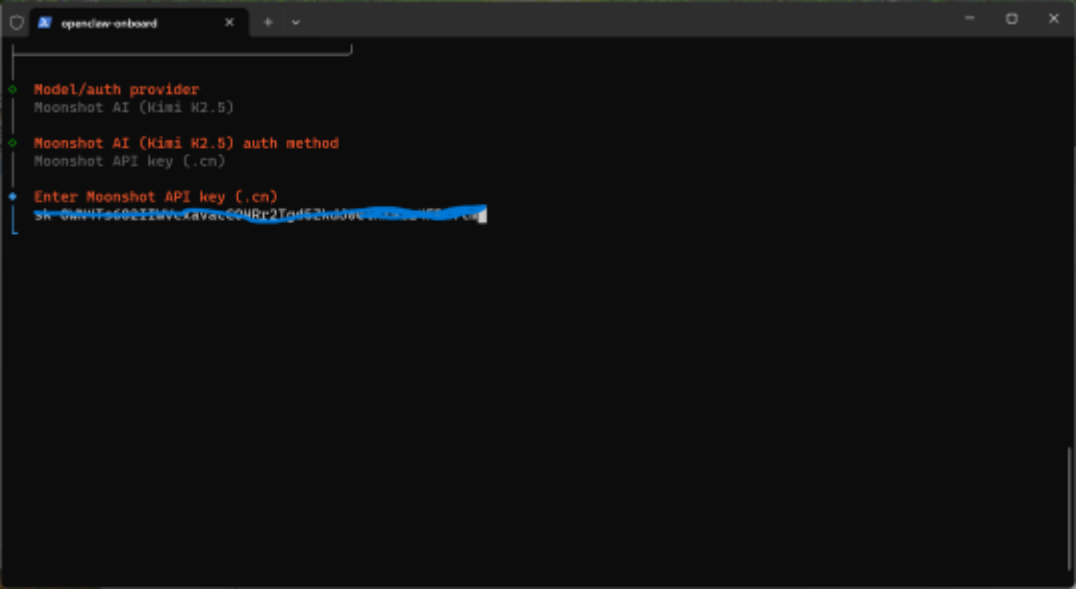Click the gray "Moonshot API key (.cn)" answer text
Image resolution: width=1076 pixels, height=589 pixels.
coord(129,161)
